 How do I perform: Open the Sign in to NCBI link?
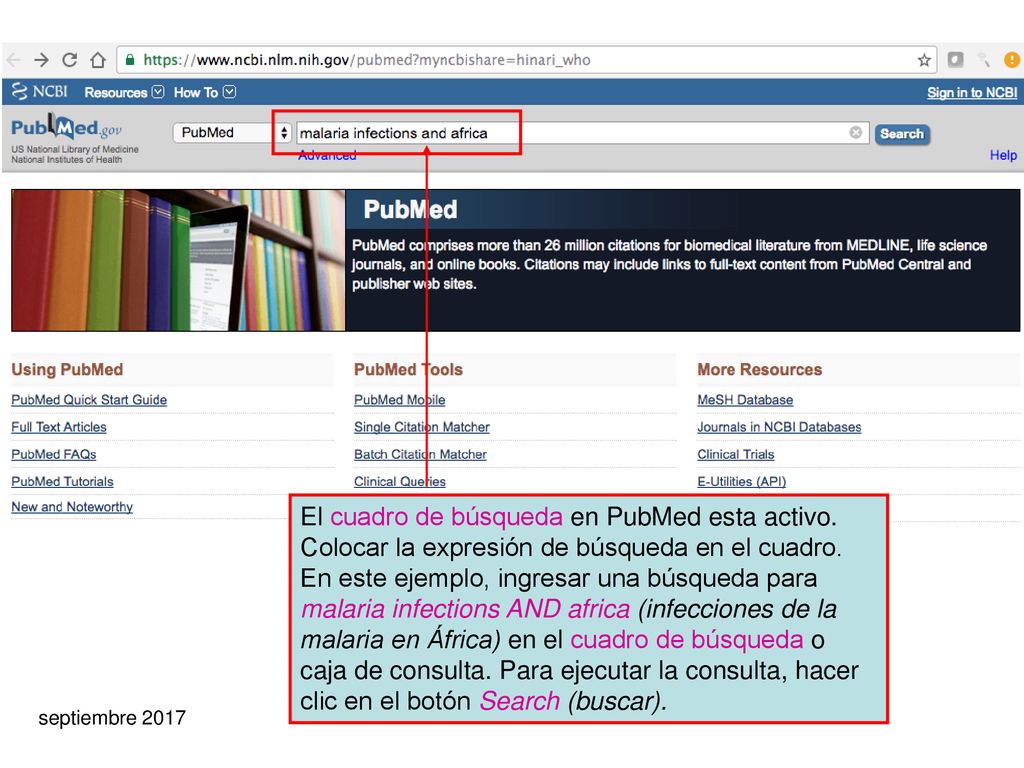coord(972,93)
